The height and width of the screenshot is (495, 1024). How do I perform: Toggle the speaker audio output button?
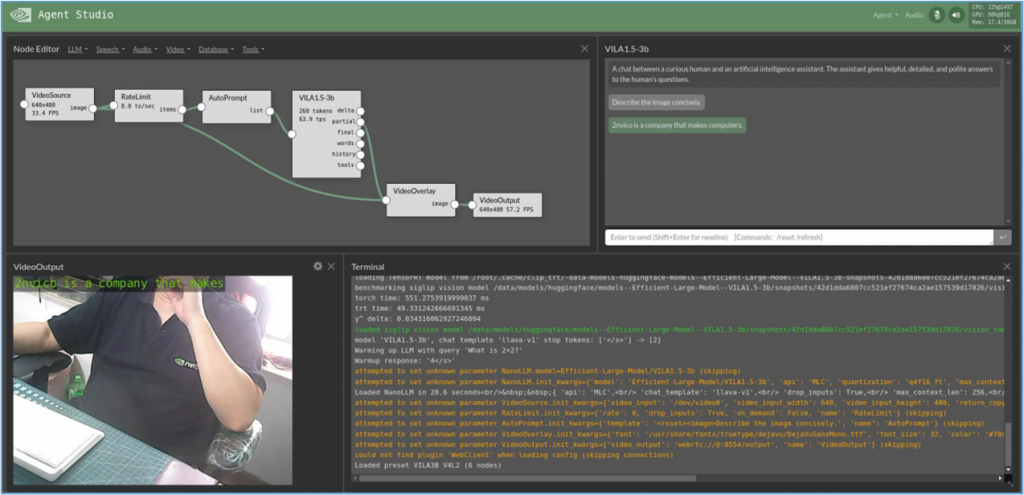[x=957, y=15]
